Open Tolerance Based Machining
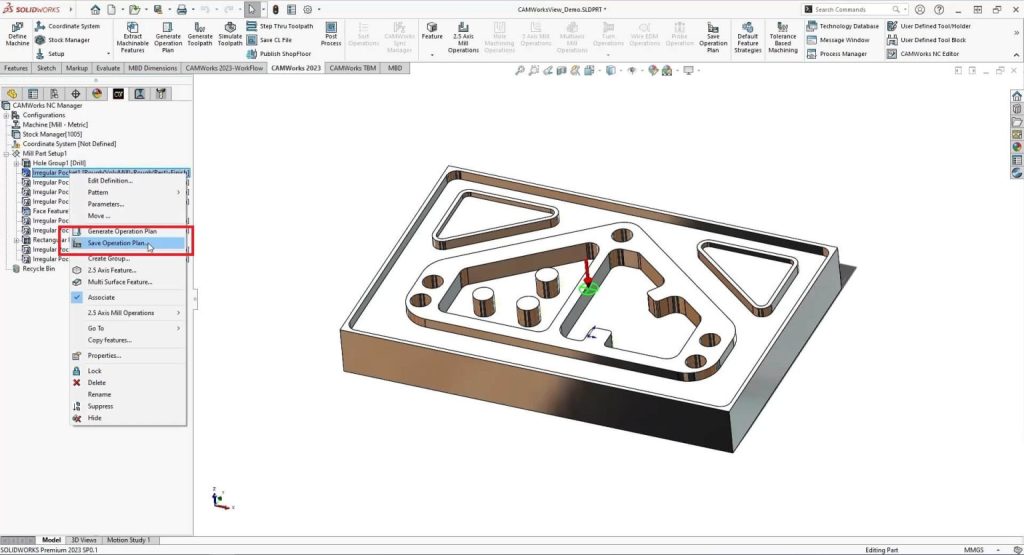The image size is (1024, 555). (x=783, y=37)
